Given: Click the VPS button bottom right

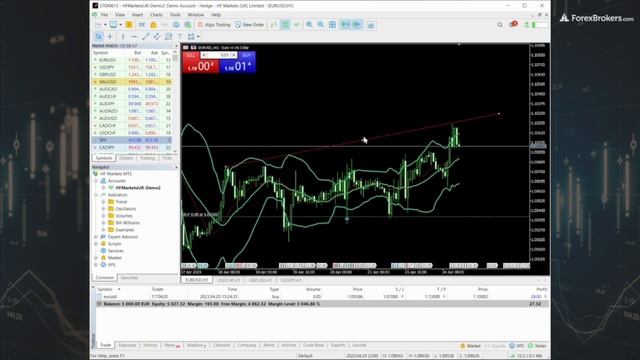Looking at the screenshot, I should [x=517, y=346].
